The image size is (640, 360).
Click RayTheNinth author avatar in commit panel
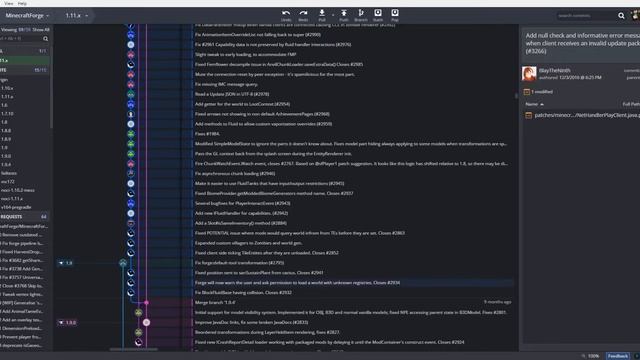pos(529,73)
